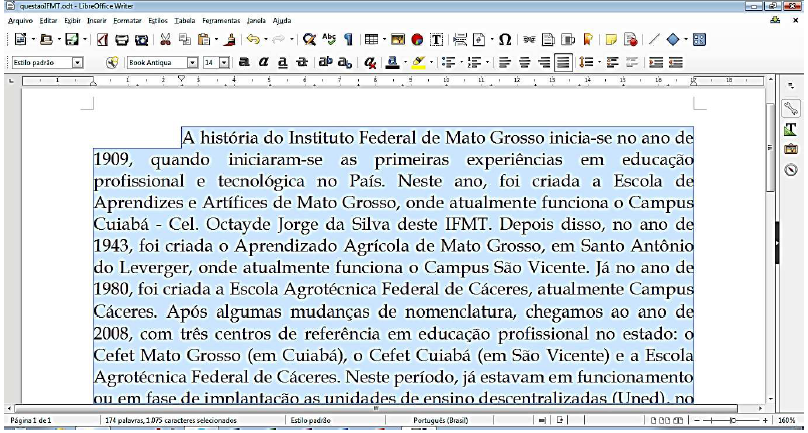Click font color swatch button

click(x=392, y=62)
